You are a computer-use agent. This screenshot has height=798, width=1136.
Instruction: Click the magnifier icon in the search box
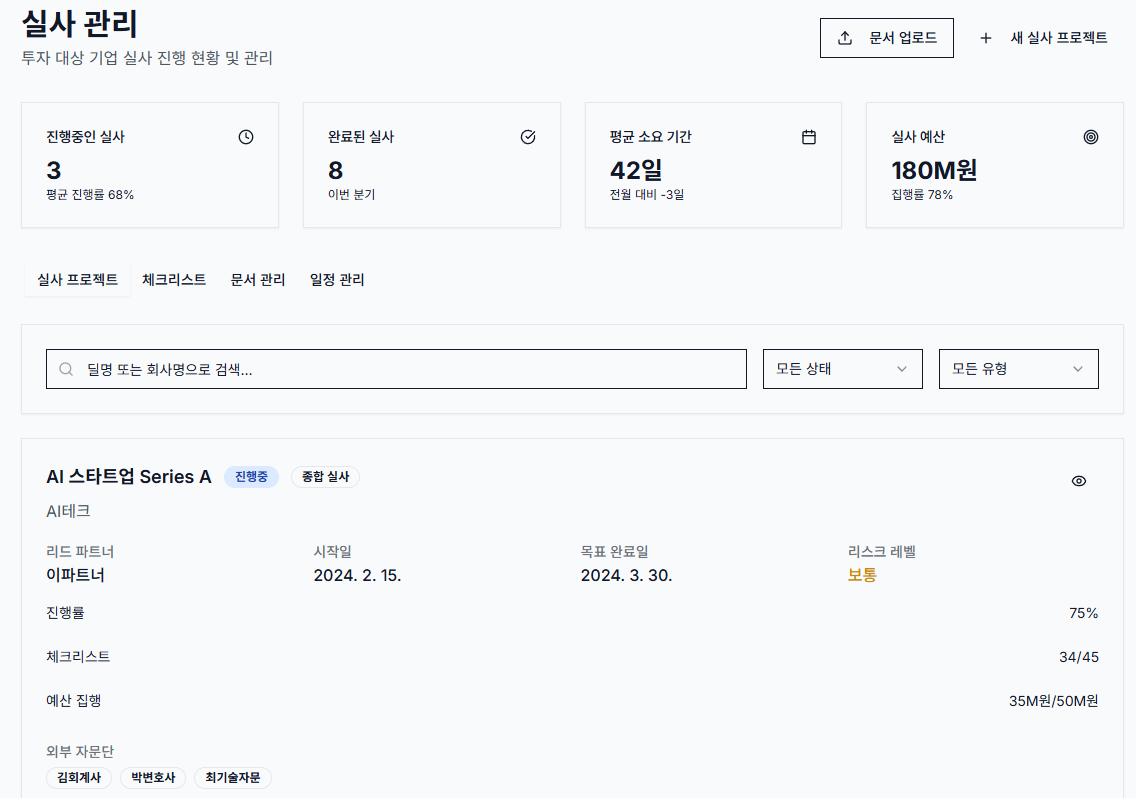tap(66, 369)
